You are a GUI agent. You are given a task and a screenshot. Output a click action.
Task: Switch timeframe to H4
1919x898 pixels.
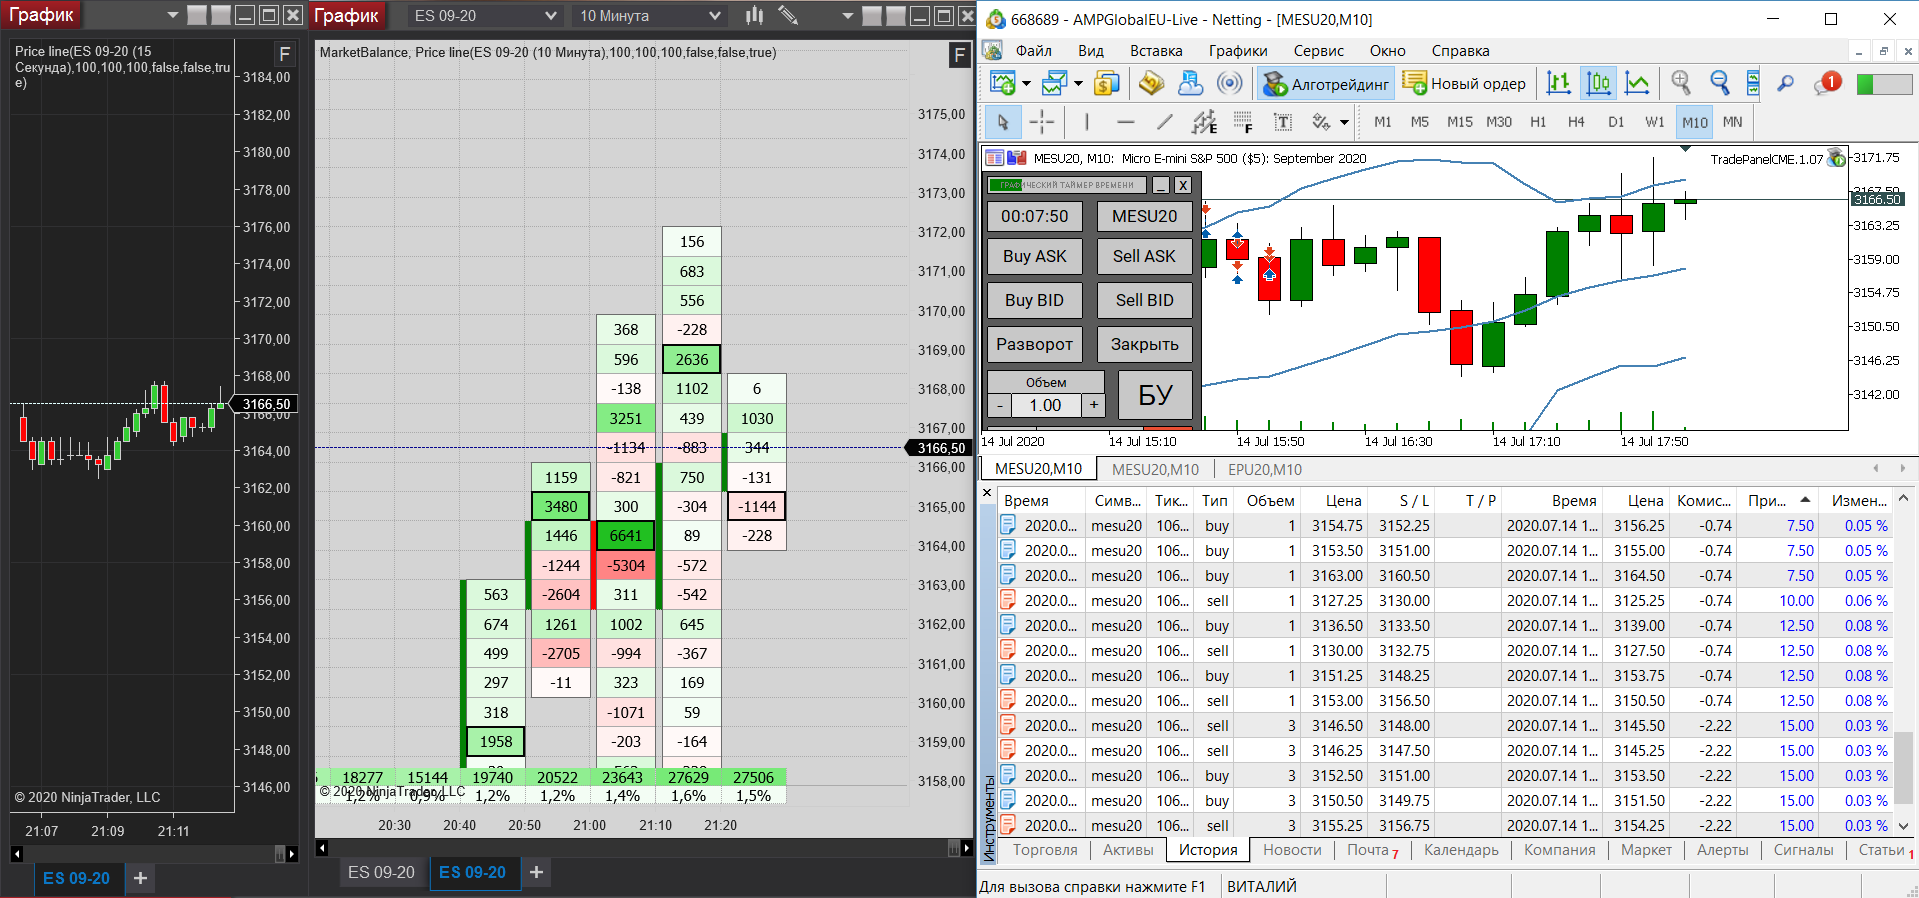(1576, 122)
